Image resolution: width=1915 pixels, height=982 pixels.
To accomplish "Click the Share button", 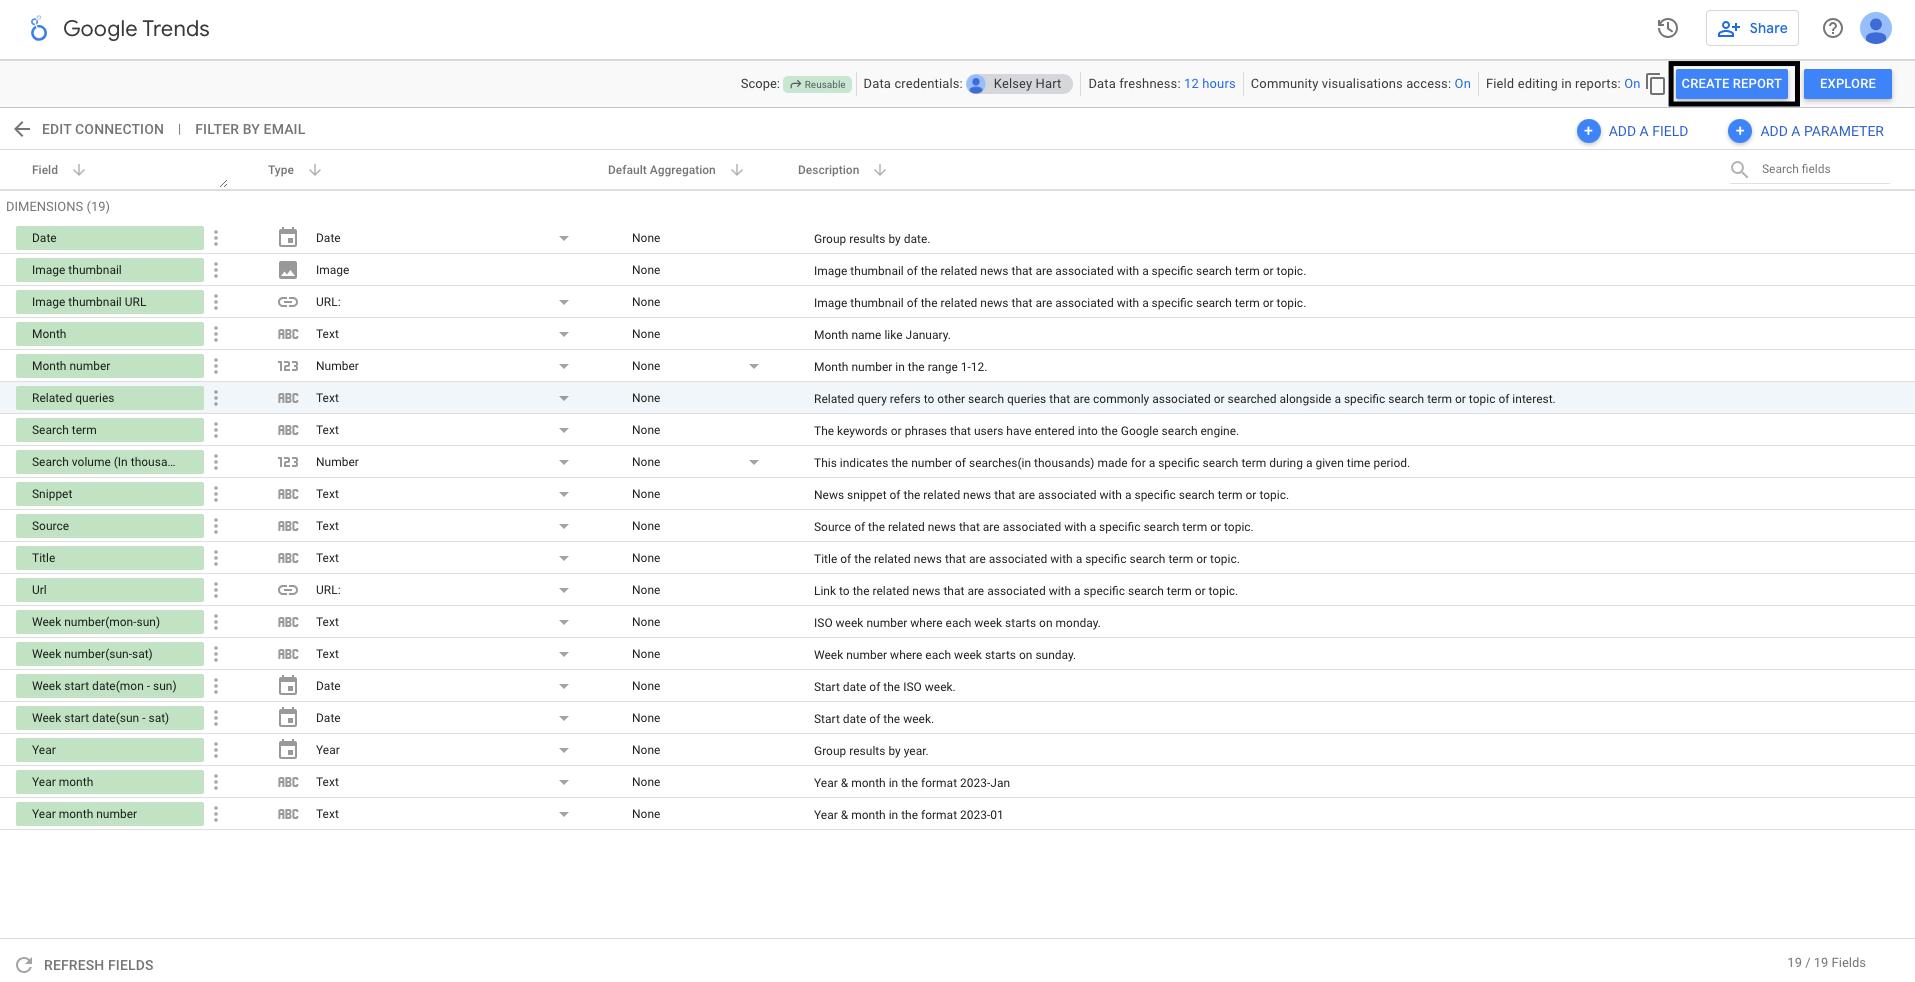I will point(1752,28).
